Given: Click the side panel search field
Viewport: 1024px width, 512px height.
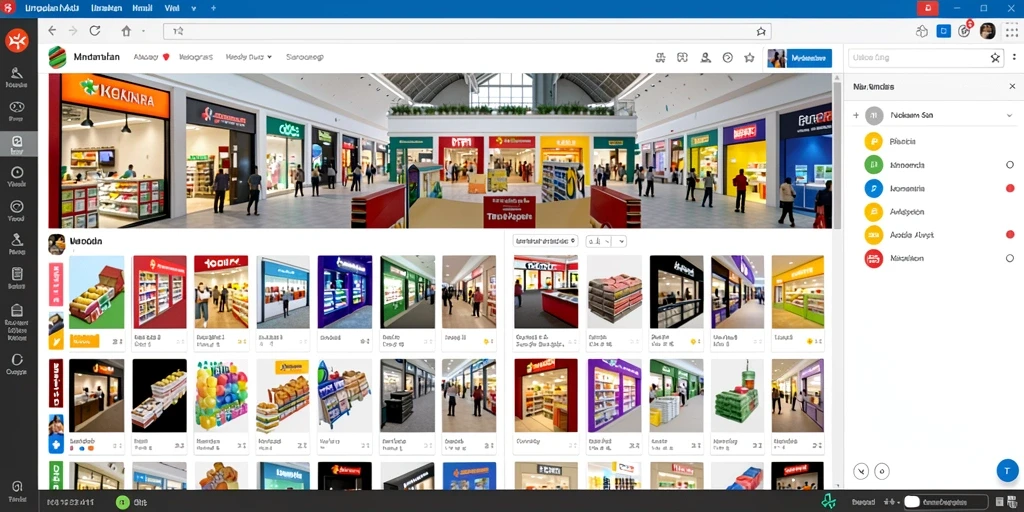Looking at the screenshot, I should pos(925,57).
